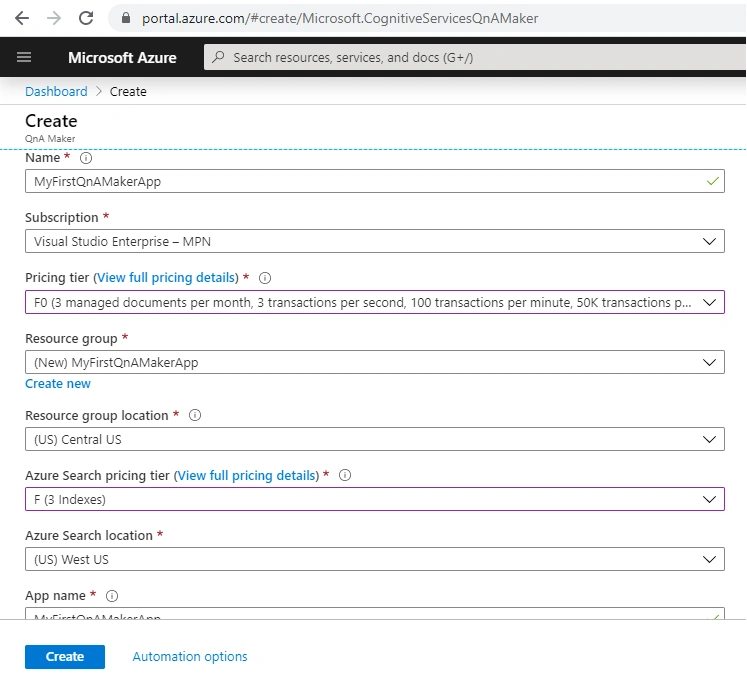This screenshot has height=686, width=747.
Task: Click the Resource group location info icon
Action: 195,415
